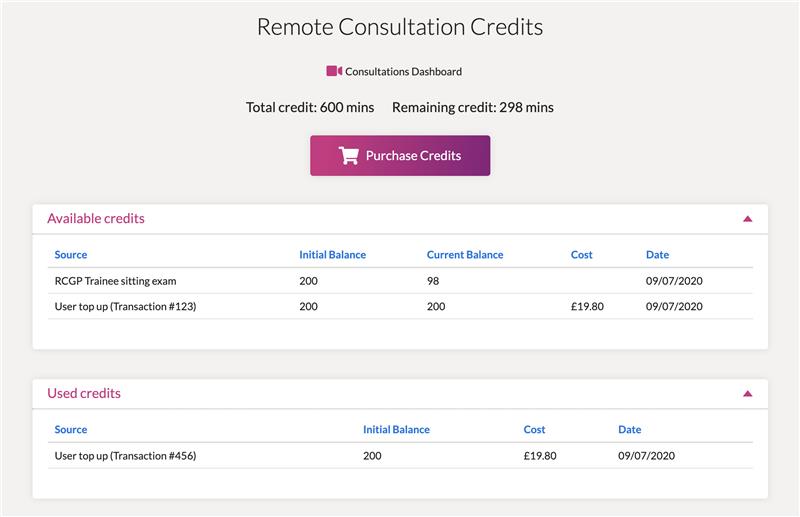
Task: Click the Cost header in Available credits
Action: (x=582, y=255)
